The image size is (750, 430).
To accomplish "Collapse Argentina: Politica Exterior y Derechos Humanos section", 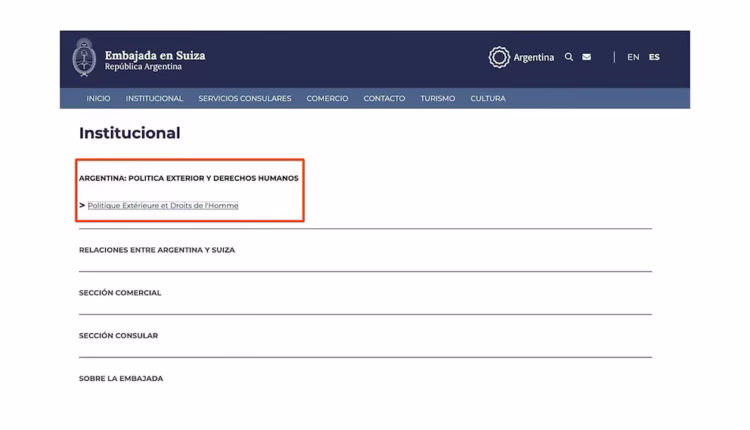I will 188,178.
